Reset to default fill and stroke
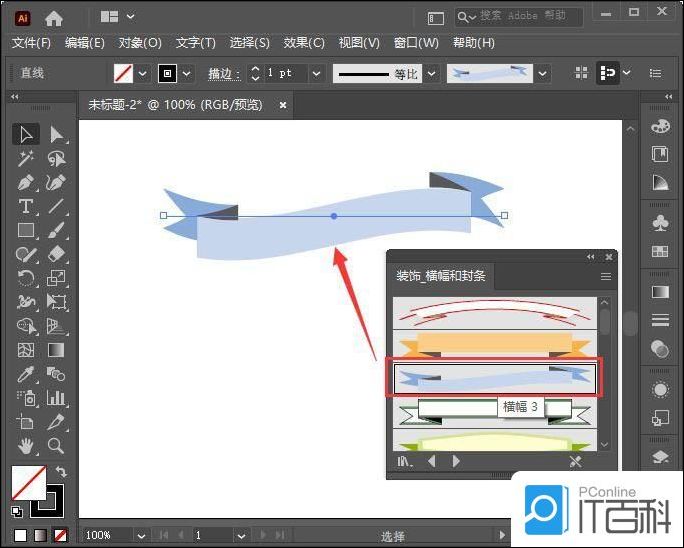Screen dimensions: 684x548 (17, 511)
